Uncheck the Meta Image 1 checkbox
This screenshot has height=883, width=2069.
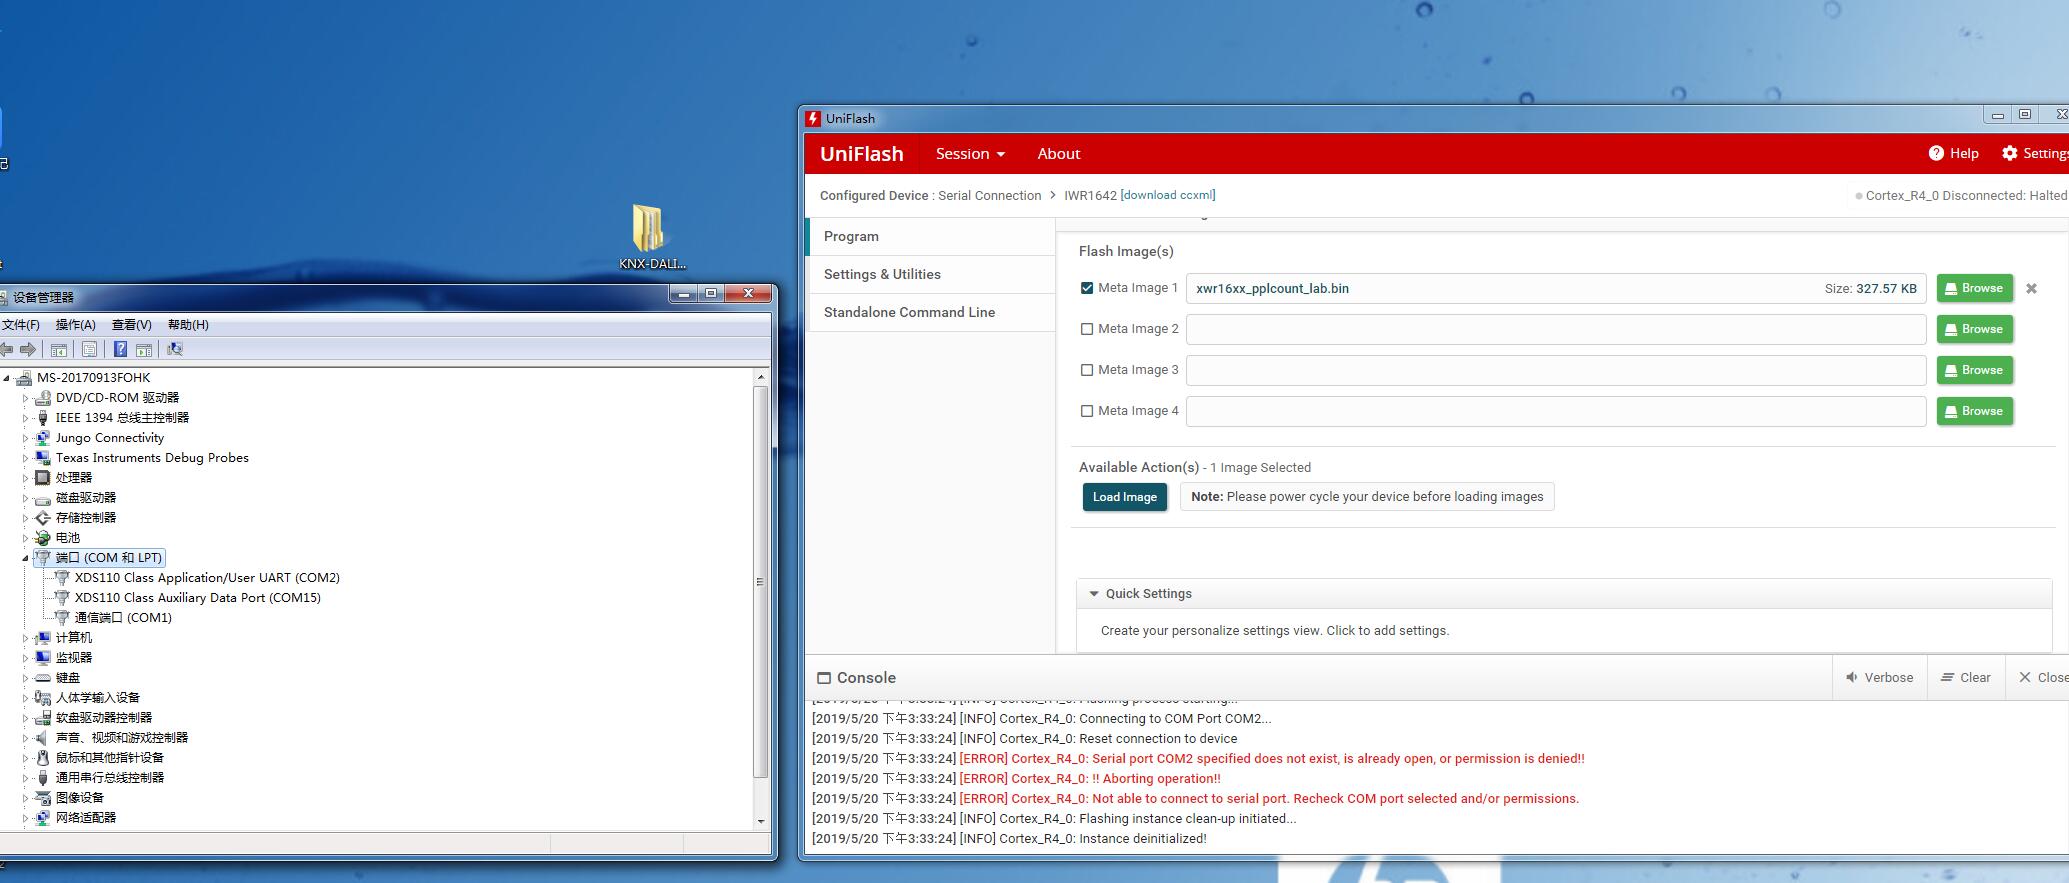coord(1087,288)
